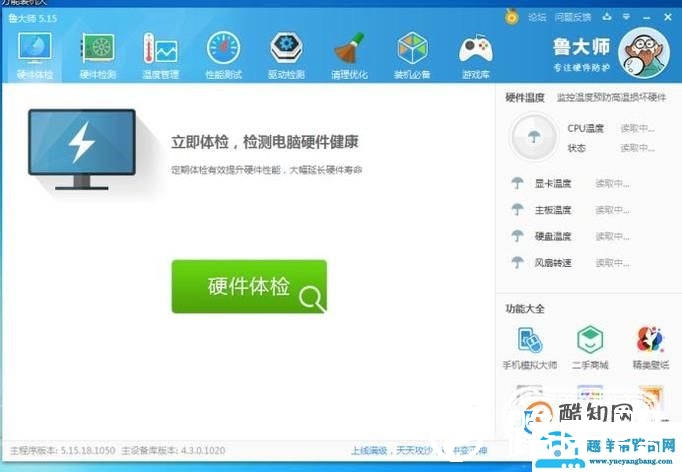Open 二手商城 from 功能大全
The image size is (682, 472).
590,348
